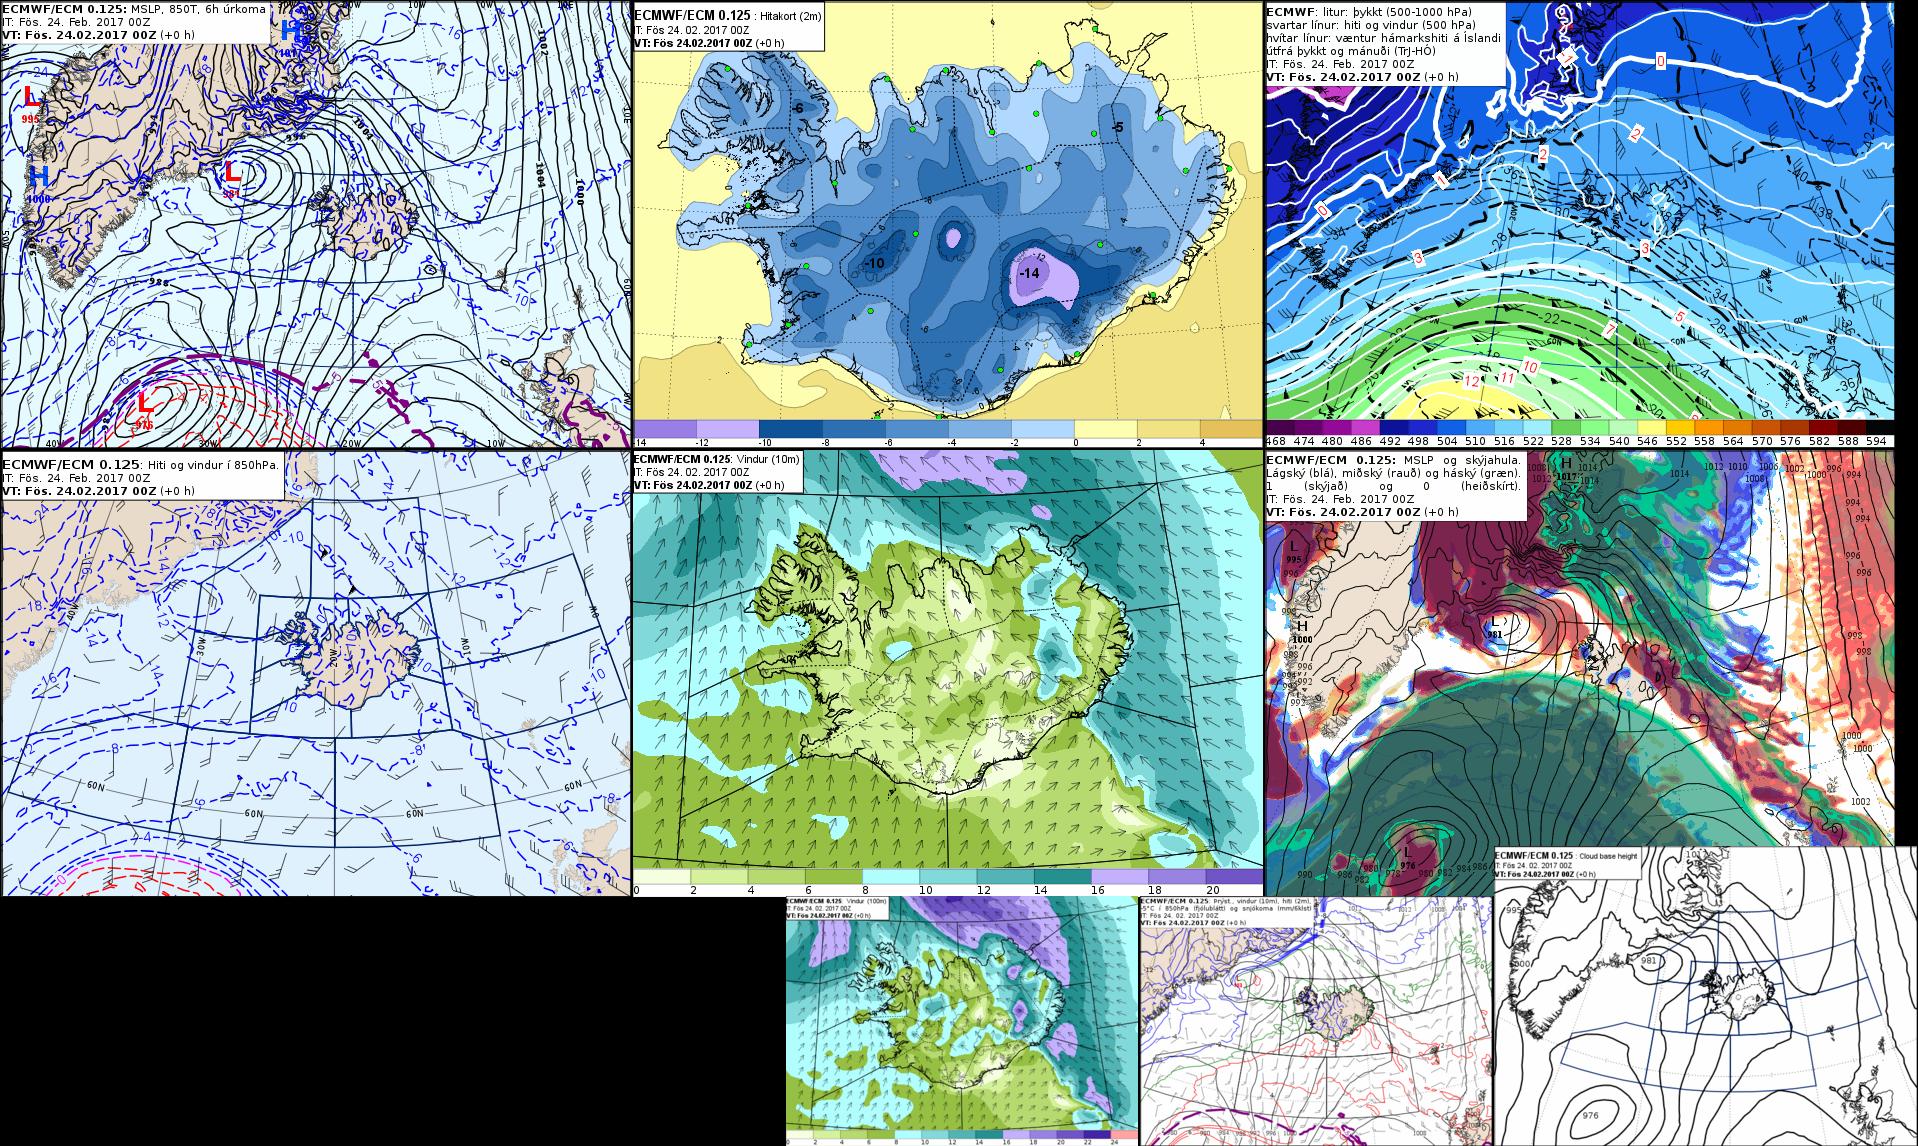Image resolution: width=1918 pixels, height=1146 pixels.
Task: Click 'litur: þykkt (500-1000 hPa)' legend line
Action: click(1392, 13)
